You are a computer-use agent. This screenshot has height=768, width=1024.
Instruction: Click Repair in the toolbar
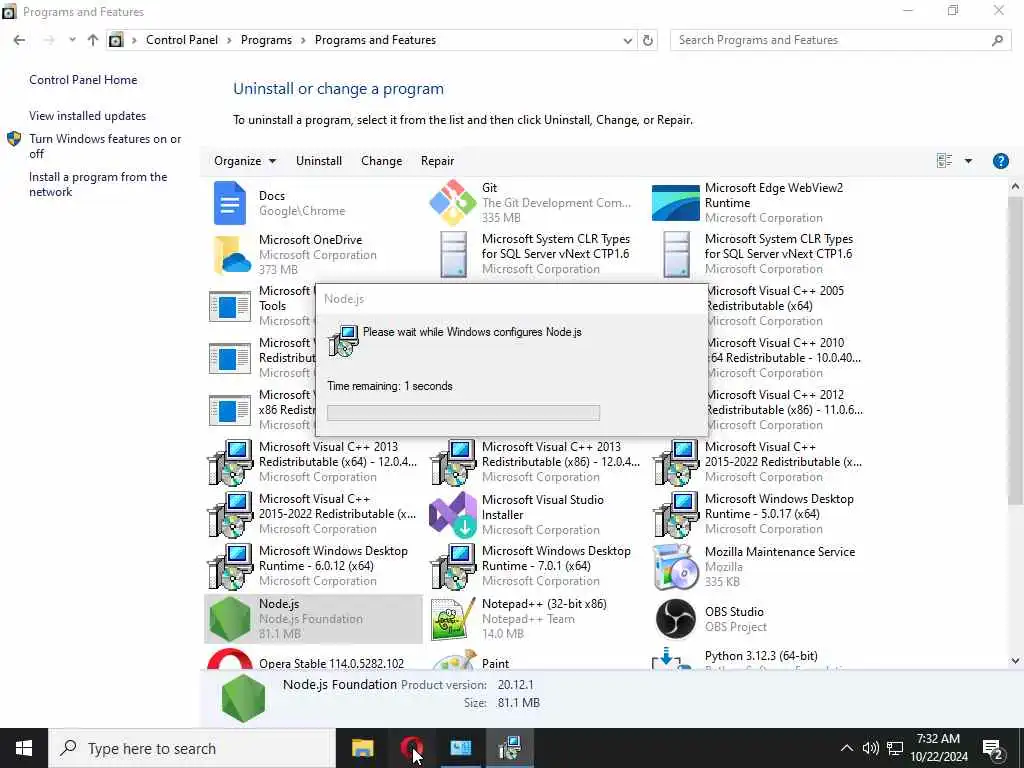(438, 161)
